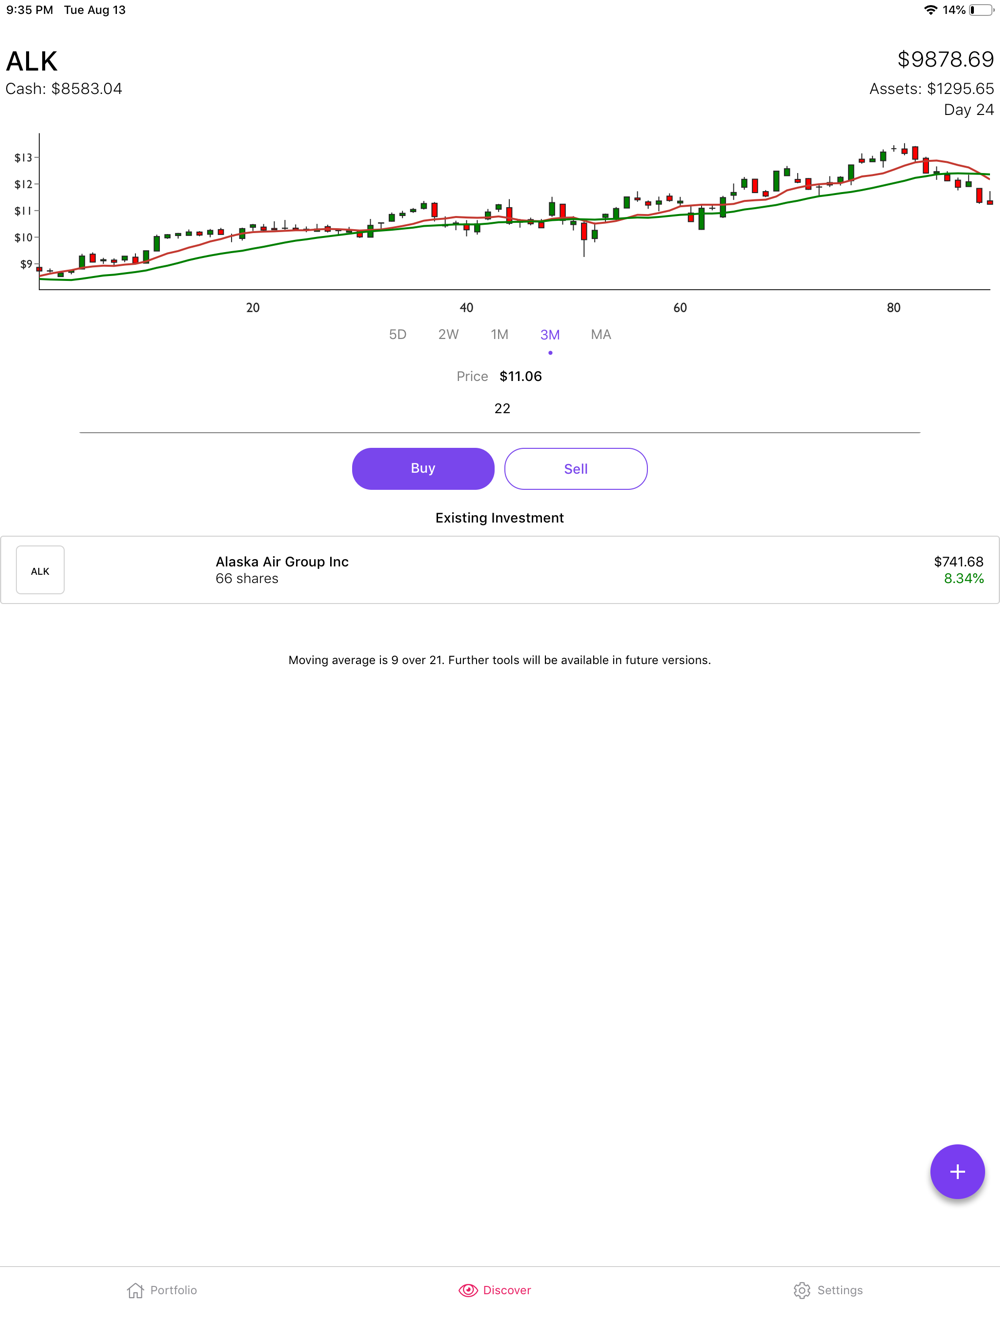Tap the candlestick chart area
1000x1334 pixels.
pyautogui.click(x=514, y=212)
